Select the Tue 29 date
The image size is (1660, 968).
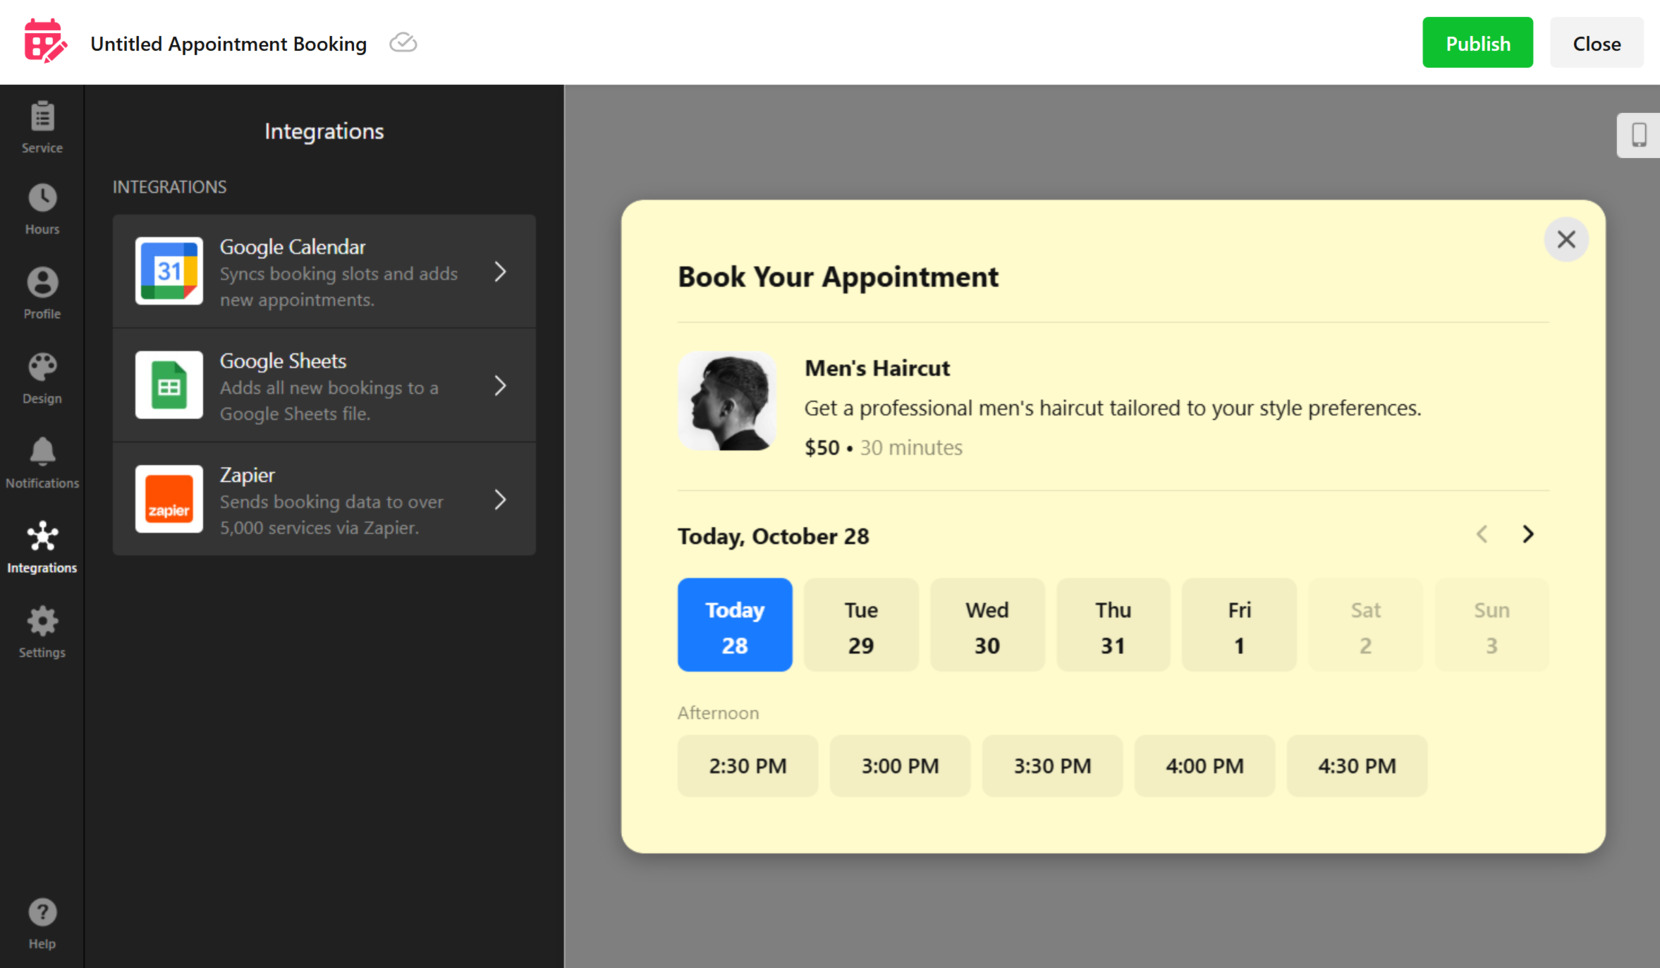(x=860, y=625)
